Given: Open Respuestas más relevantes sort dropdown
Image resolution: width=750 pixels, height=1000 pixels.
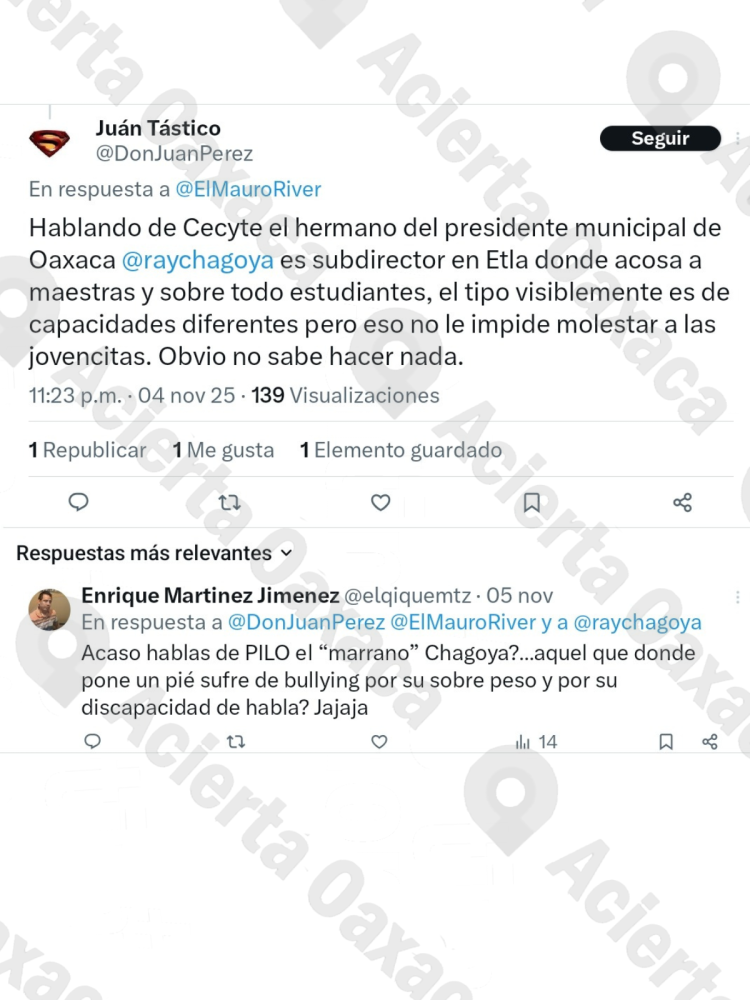Looking at the screenshot, I should (154, 553).
